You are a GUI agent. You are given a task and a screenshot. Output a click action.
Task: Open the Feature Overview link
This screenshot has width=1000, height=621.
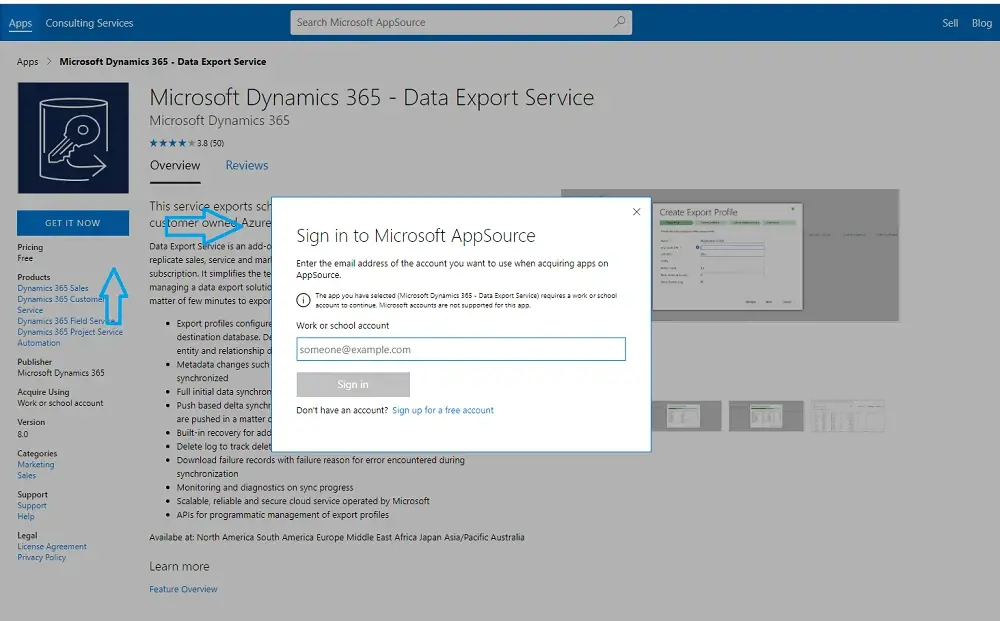pyautogui.click(x=183, y=589)
